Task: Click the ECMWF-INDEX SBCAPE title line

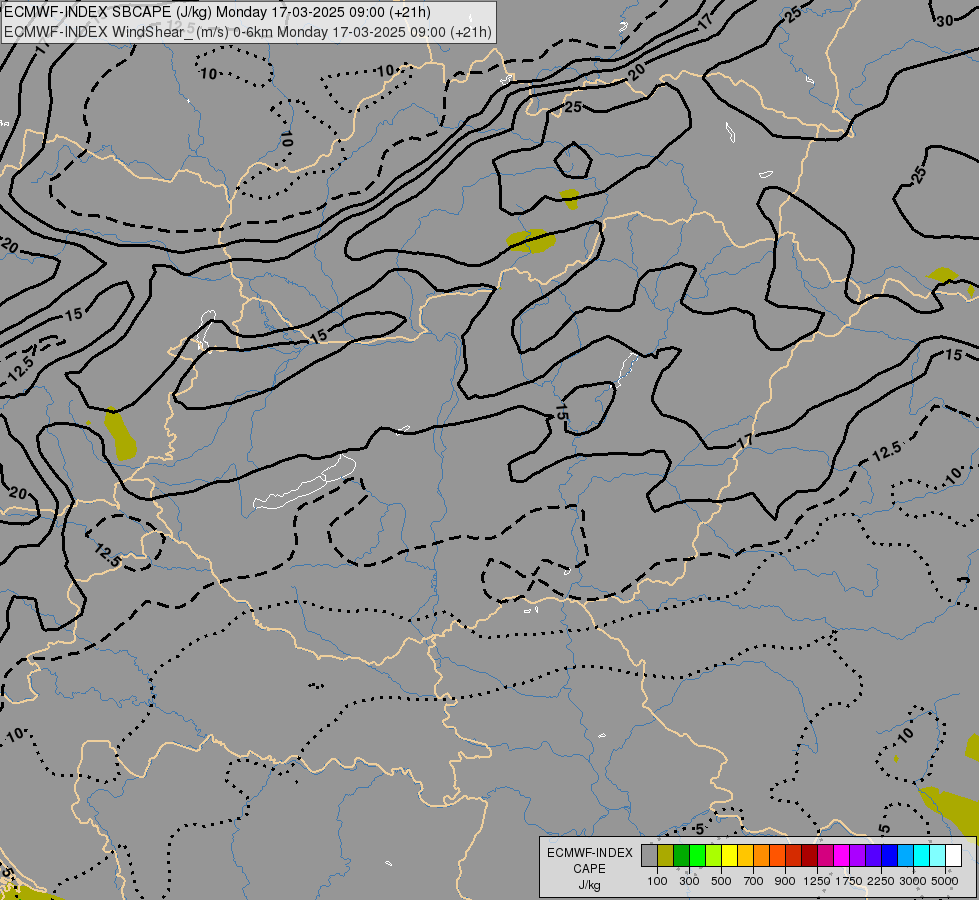Action: click(217, 12)
